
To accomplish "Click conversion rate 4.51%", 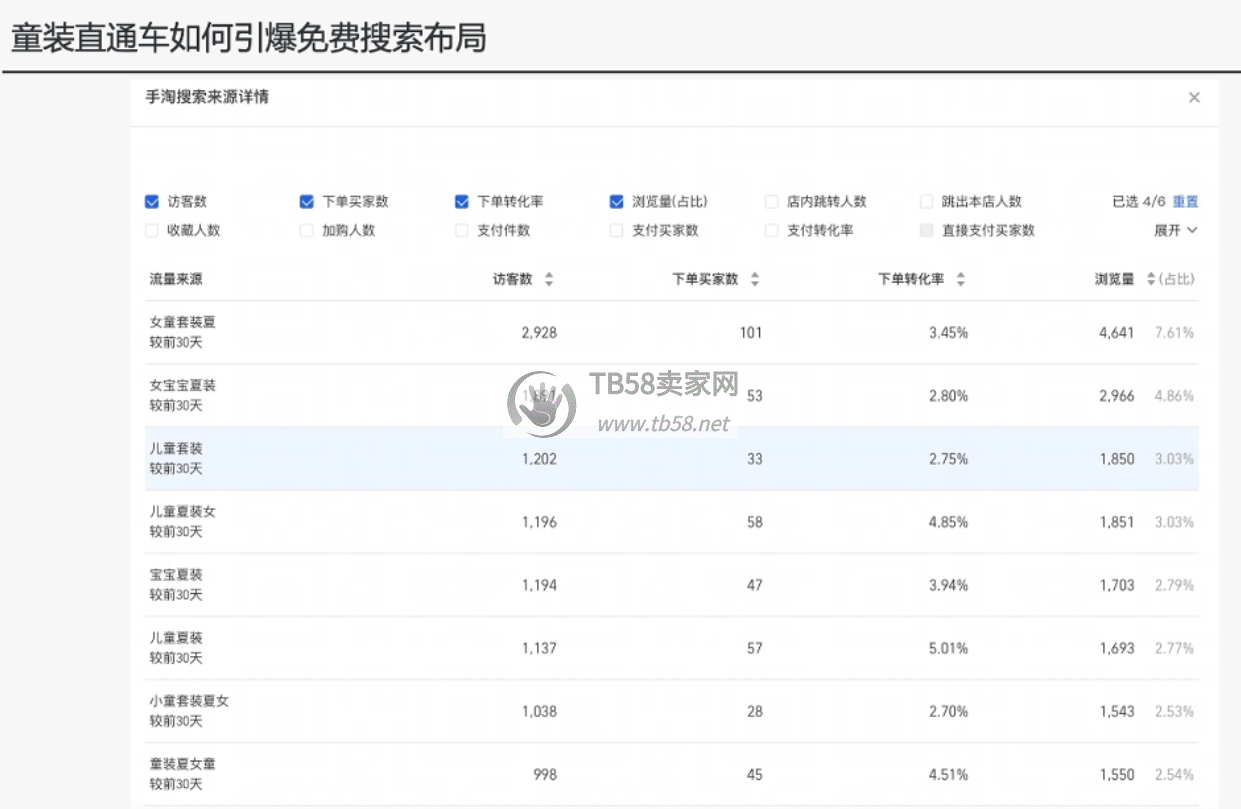I will (x=948, y=774).
